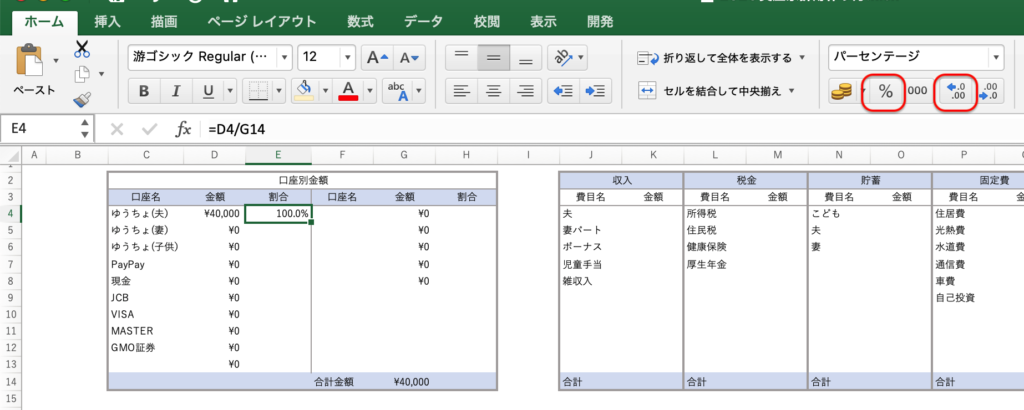1024x410 pixels.
Task: Apply the red font color swatch
Action: (349, 91)
